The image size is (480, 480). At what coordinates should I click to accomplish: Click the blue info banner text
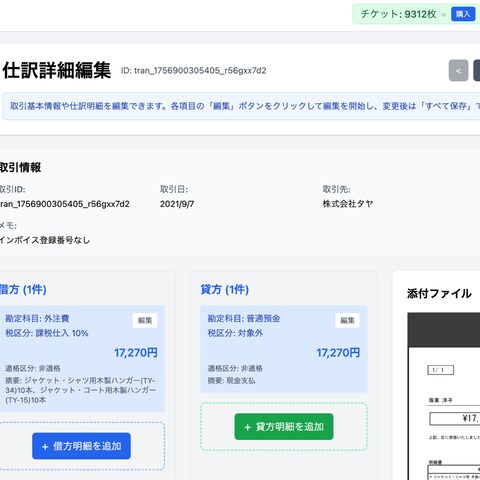point(245,106)
